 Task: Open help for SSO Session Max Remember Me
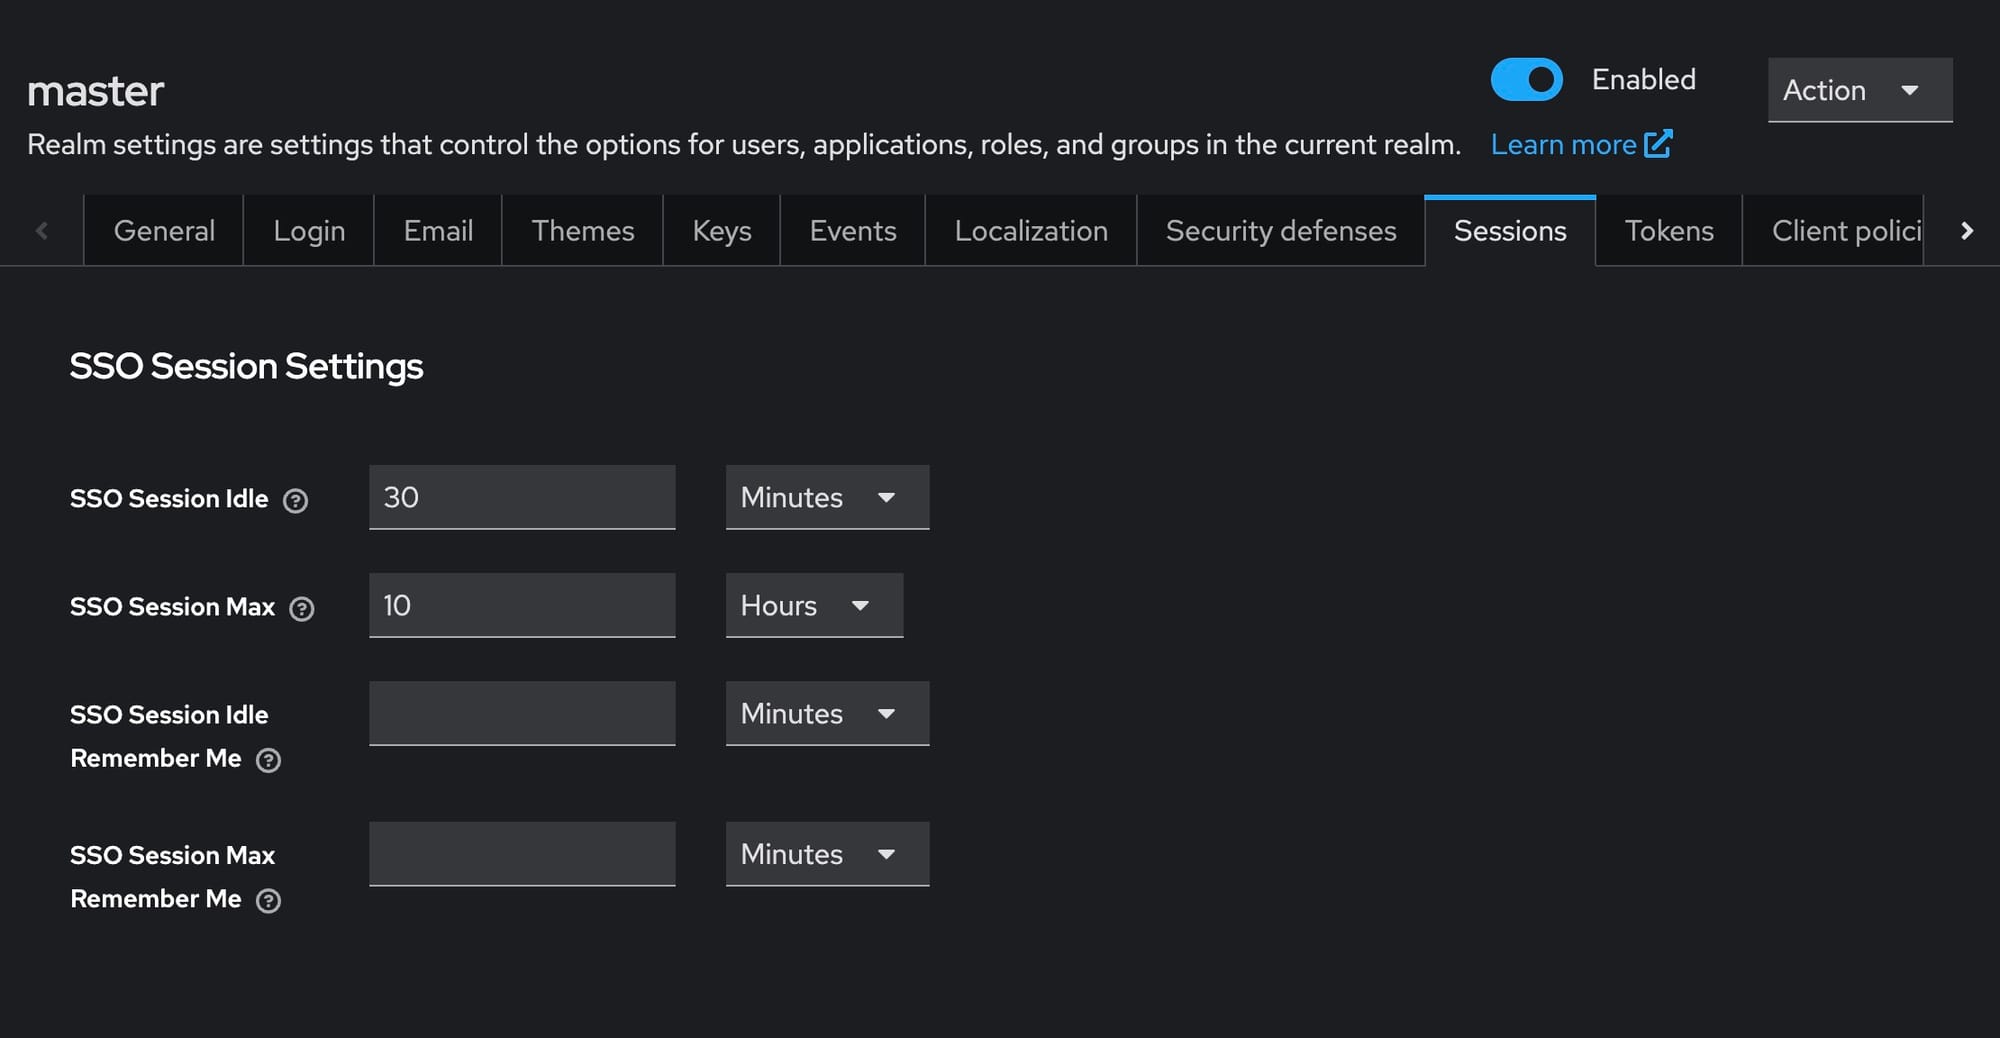pyautogui.click(x=268, y=901)
